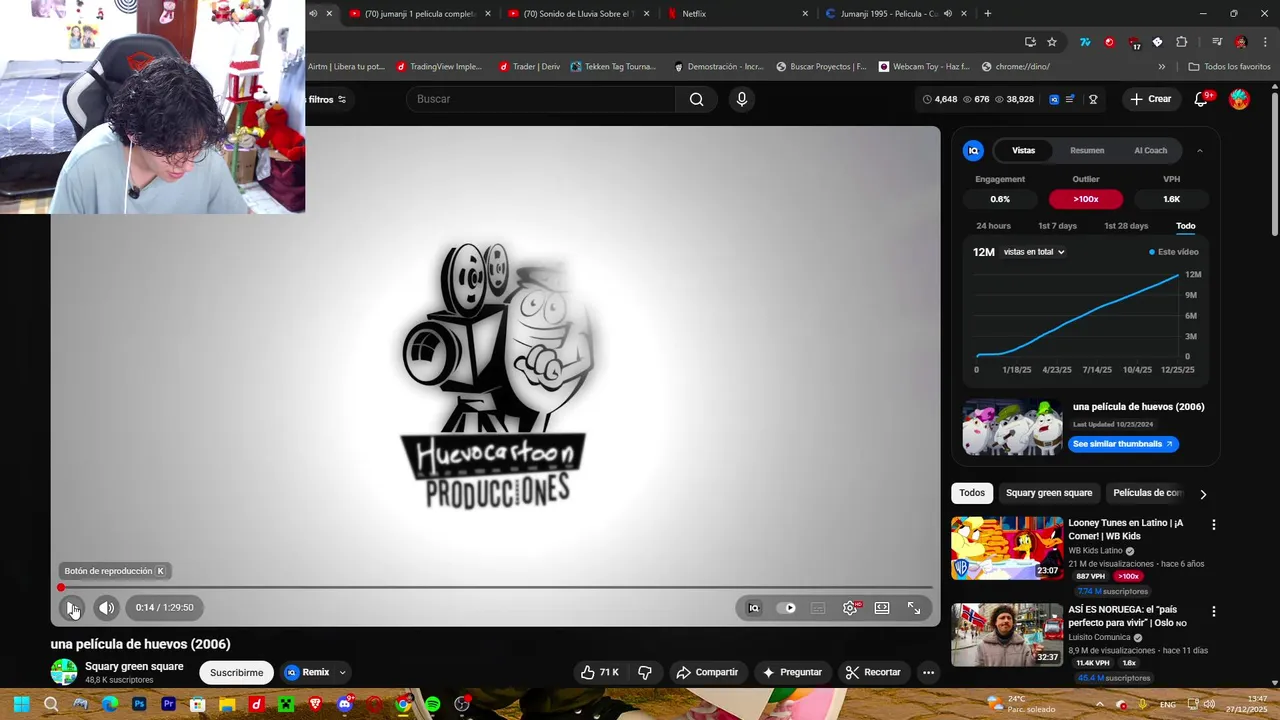The image size is (1280, 720).
Task: Toggle the subtitles button in player
Action: pos(818,608)
